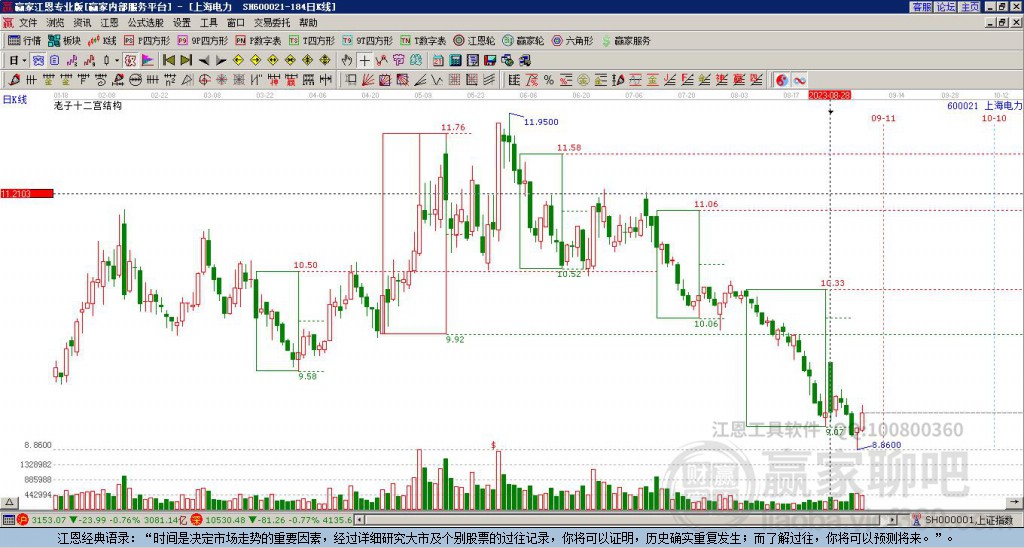Open the 论坛 forum link

point(946,7)
